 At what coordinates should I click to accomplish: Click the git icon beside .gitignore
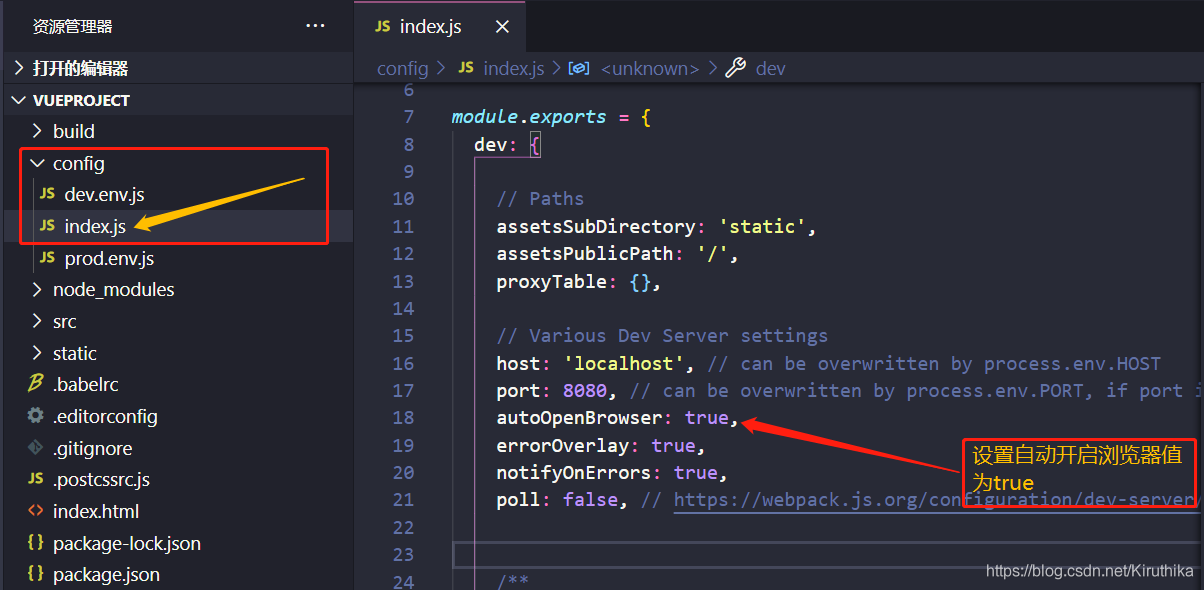pos(36,447)
